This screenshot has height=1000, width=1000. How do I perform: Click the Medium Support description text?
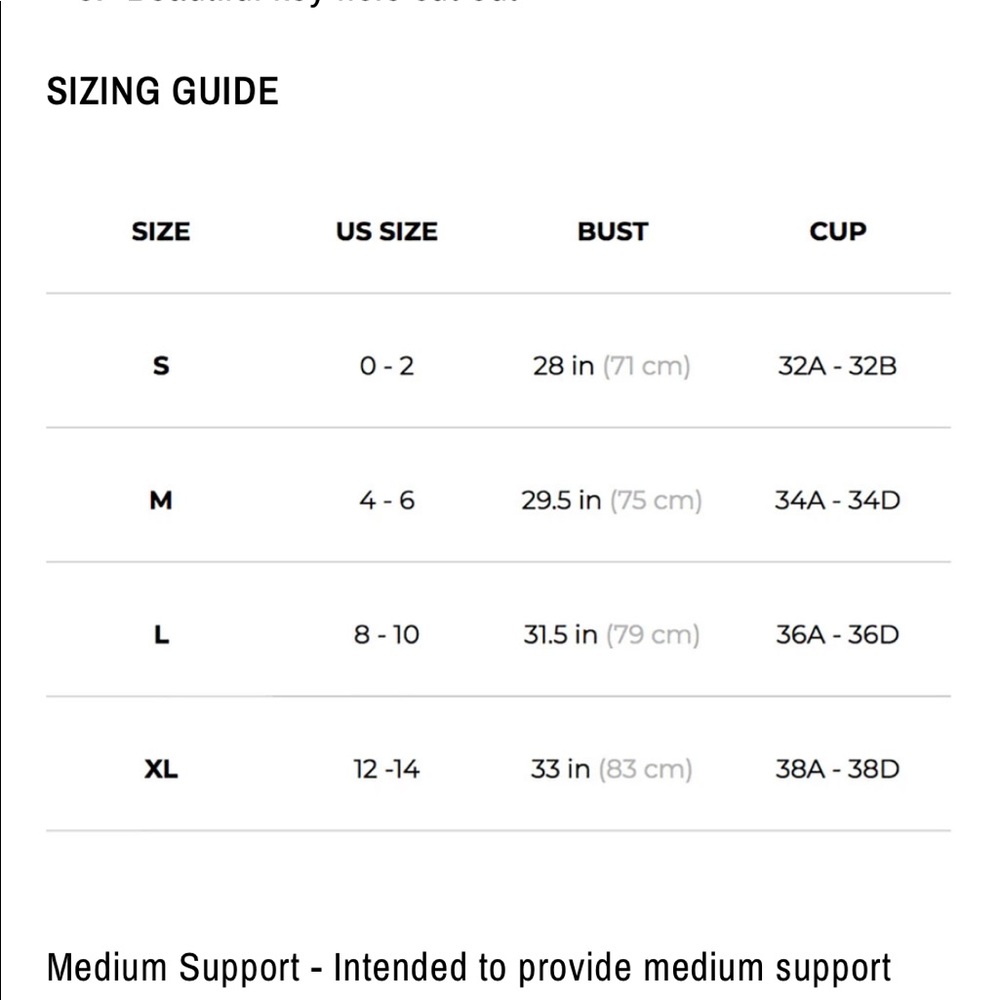coord(469,968)
